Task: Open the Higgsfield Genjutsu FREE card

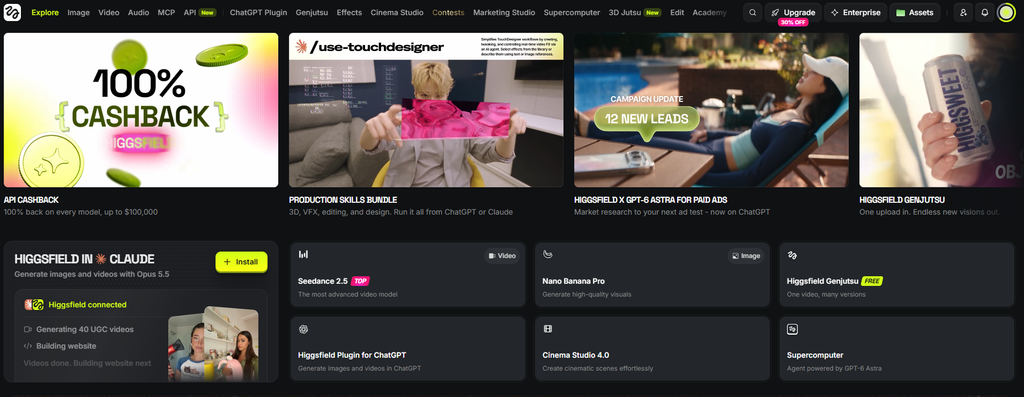Action: [x=897, y=275]
